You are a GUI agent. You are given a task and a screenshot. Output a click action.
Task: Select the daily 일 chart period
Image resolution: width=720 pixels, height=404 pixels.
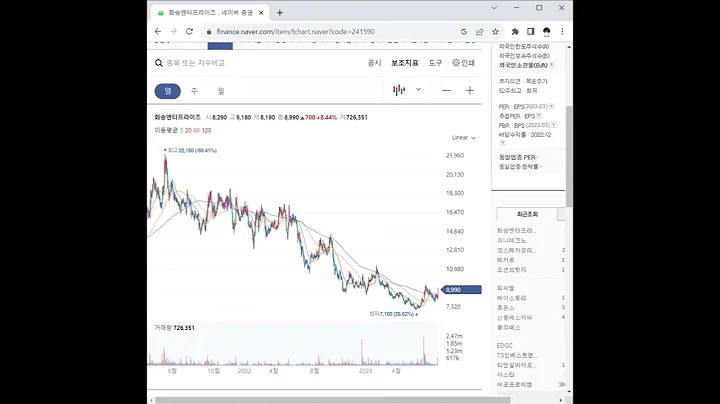point(168,91)
